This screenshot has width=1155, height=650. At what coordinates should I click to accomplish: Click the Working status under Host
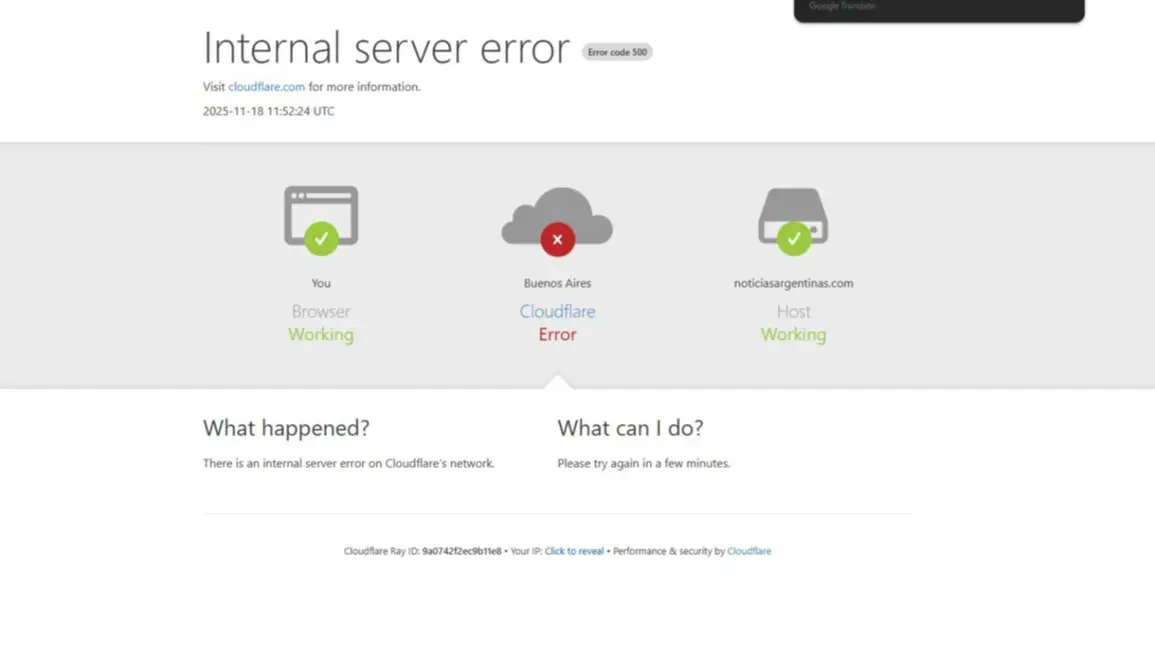pyautogui.click(x=793, y=335)
